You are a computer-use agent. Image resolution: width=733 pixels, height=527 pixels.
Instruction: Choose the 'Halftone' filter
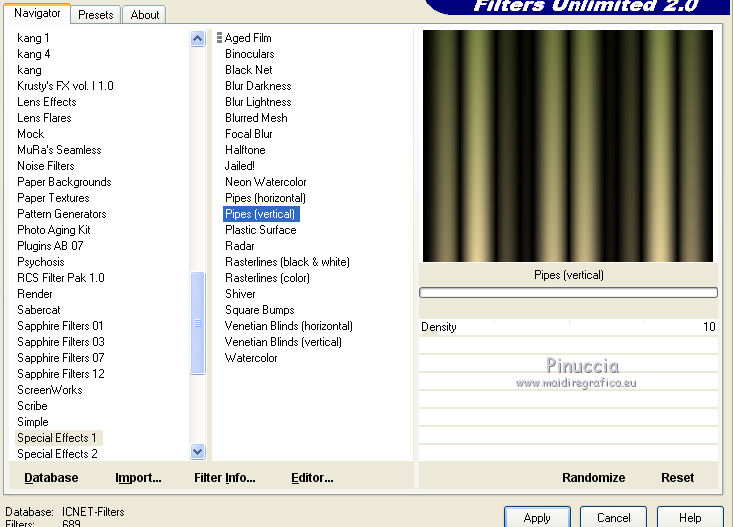click(245, 150)
